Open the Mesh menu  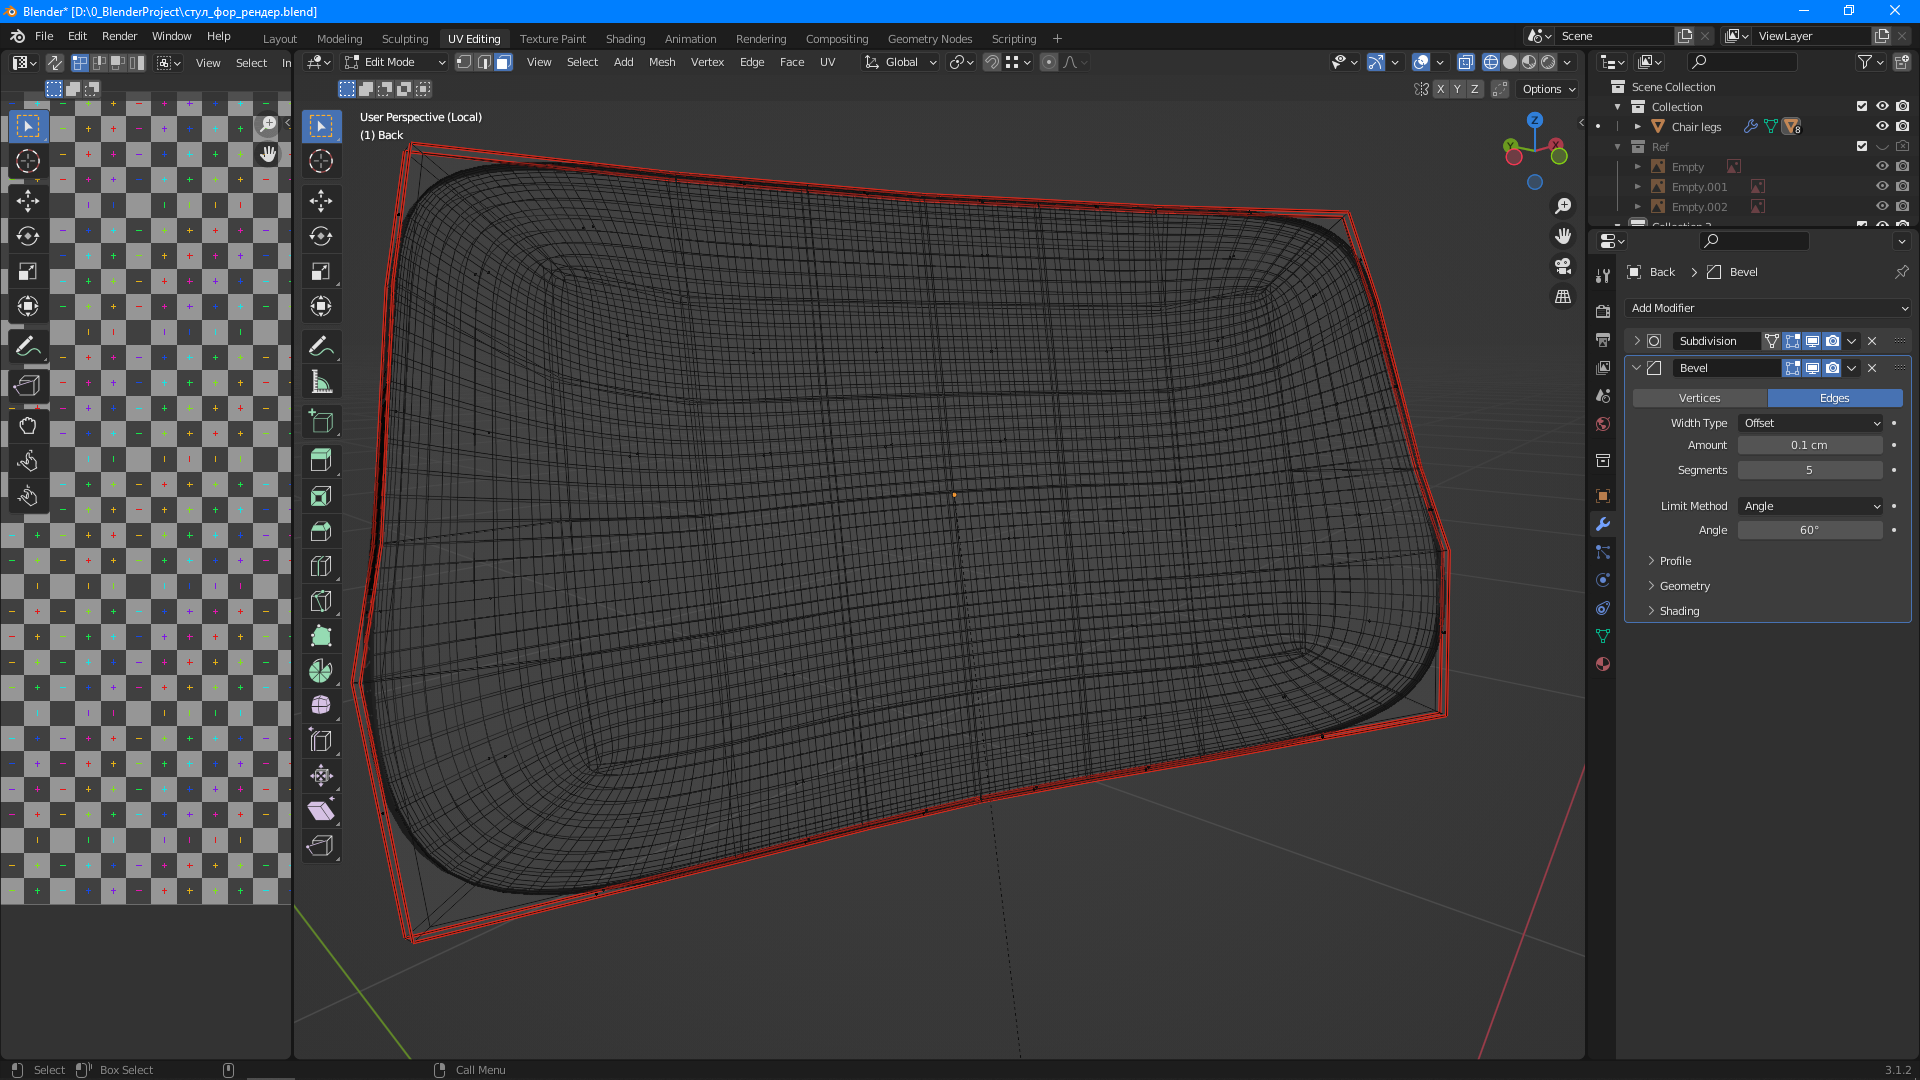(661, 62)
